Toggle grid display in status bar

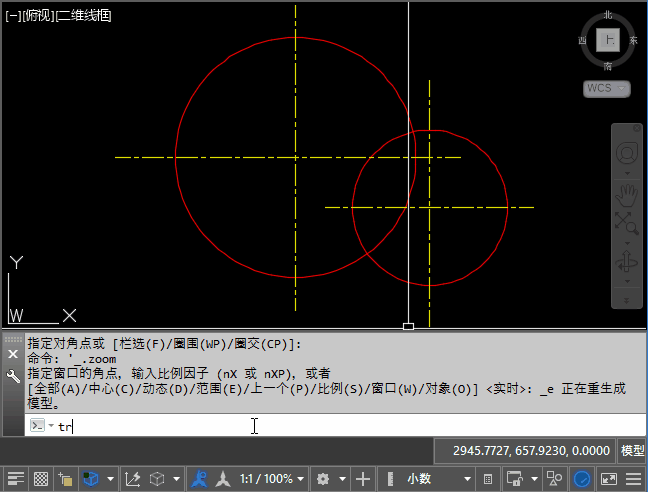41,479
